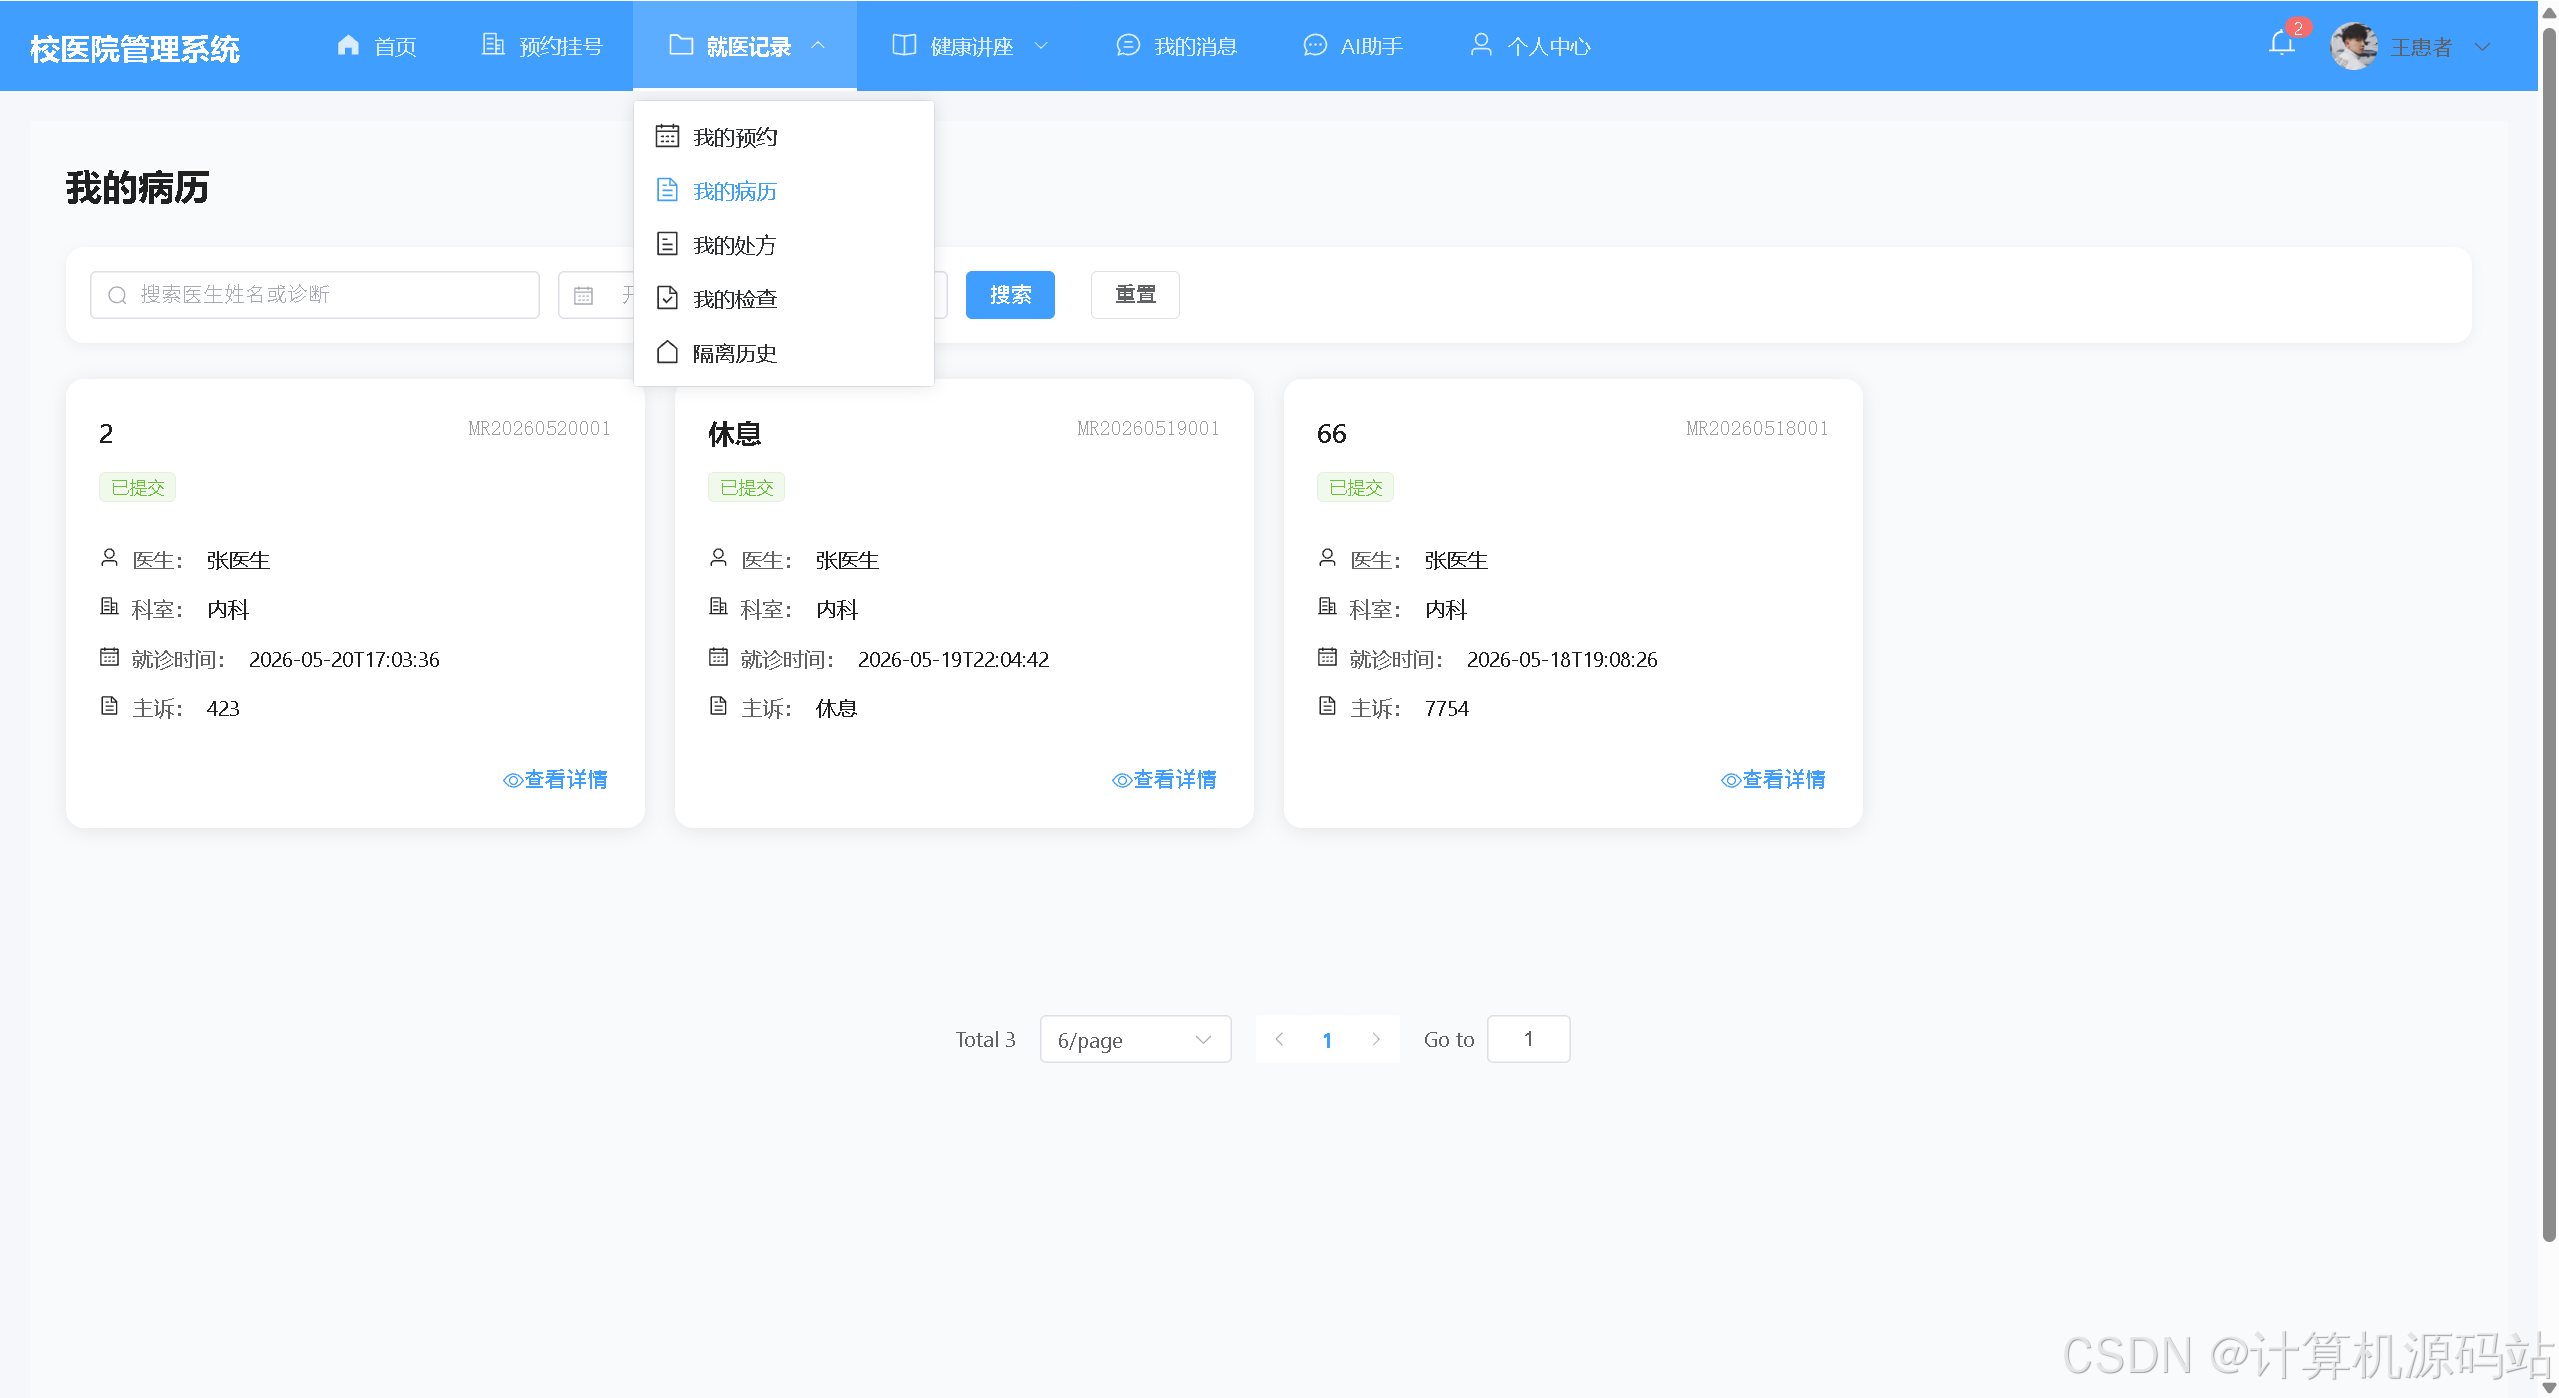
Task: Open the notification bell with badge 2
Action: pyautogui.click(x=2282, y=43)
